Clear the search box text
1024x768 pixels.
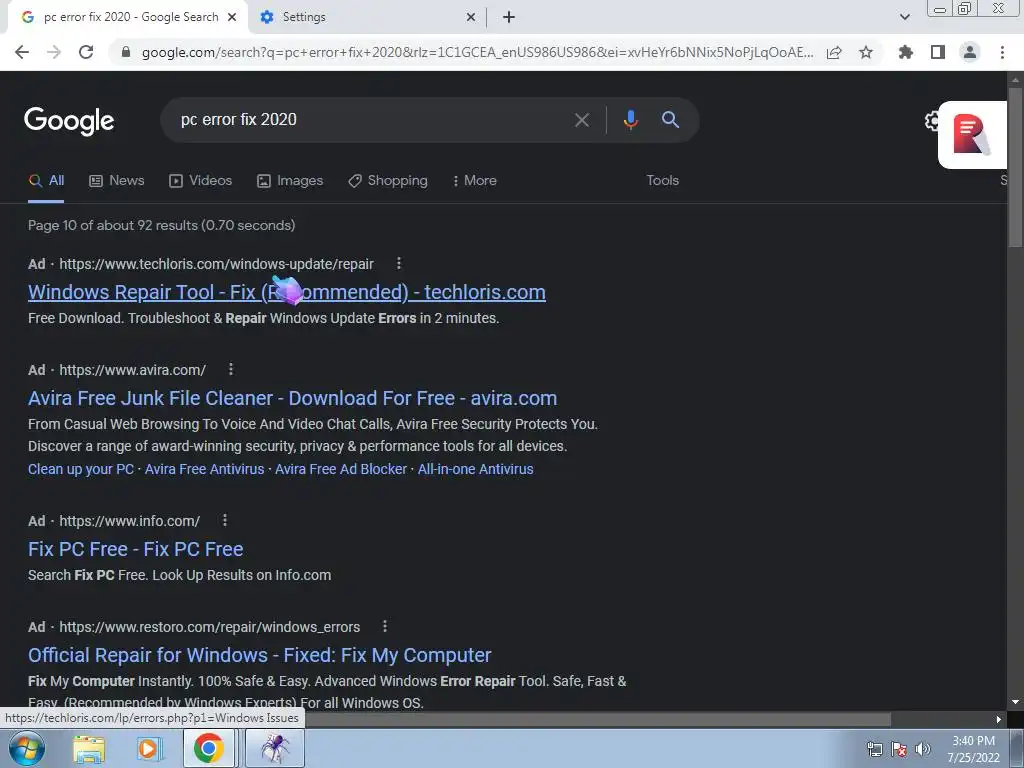click(x=581, y=120)
